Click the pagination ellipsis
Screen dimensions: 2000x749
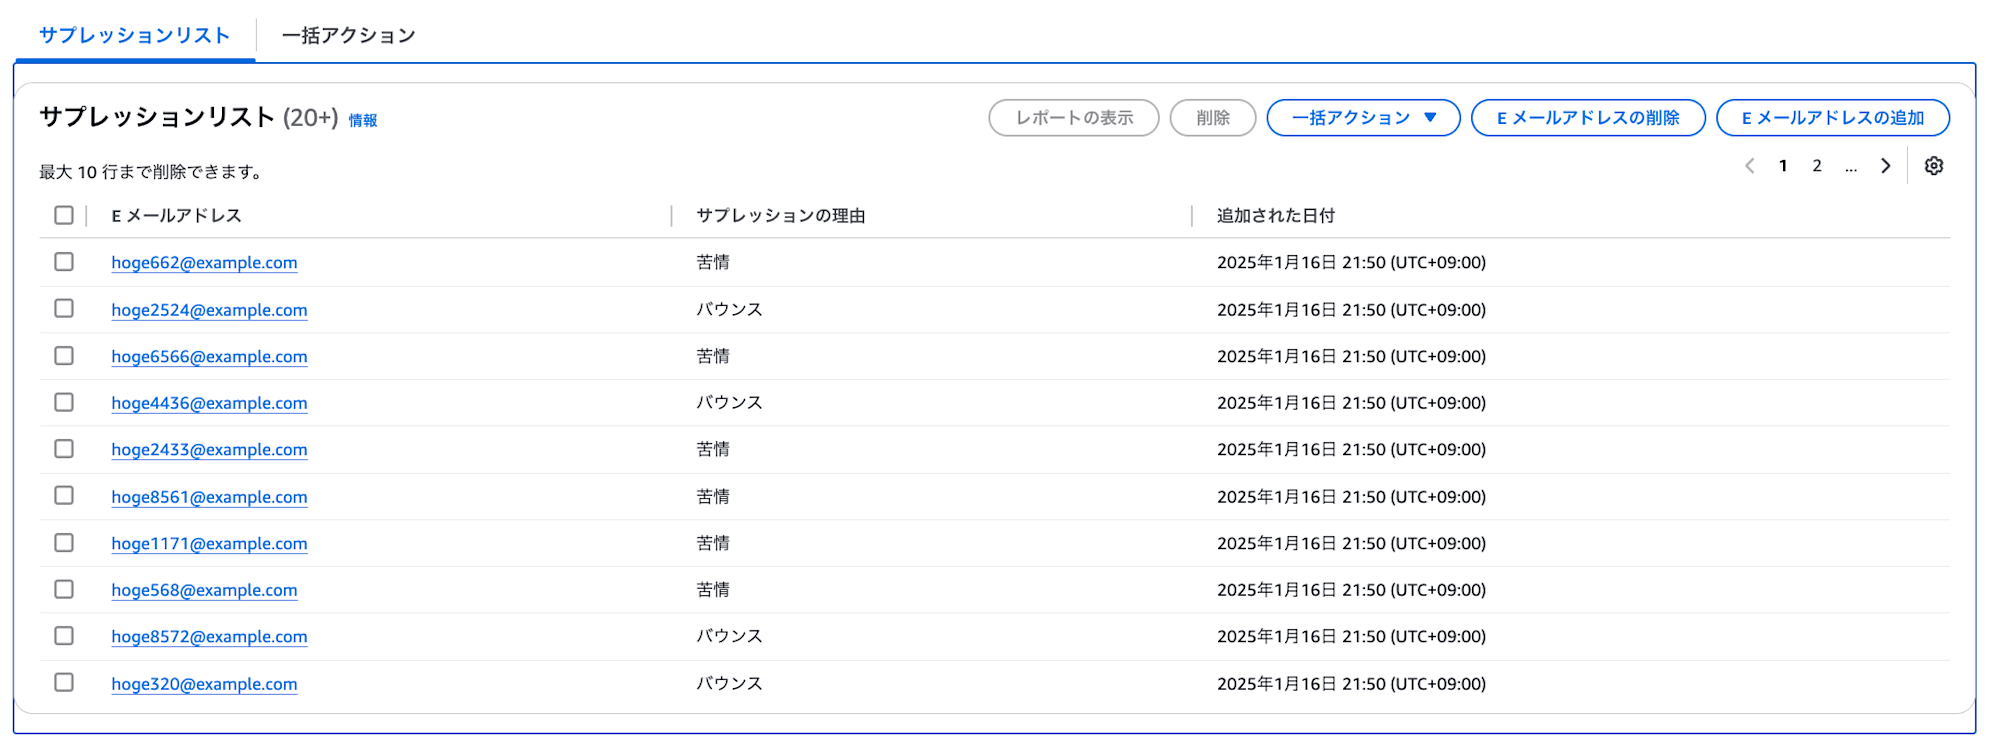pyautogui.click(x=1851, y=167)
